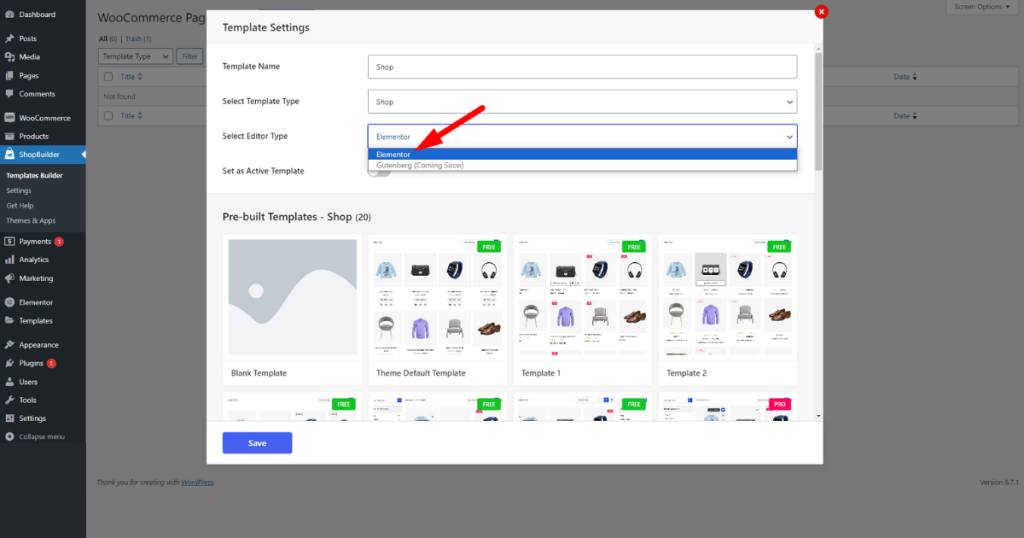Open the WooCommerce menu

(42, 118)
